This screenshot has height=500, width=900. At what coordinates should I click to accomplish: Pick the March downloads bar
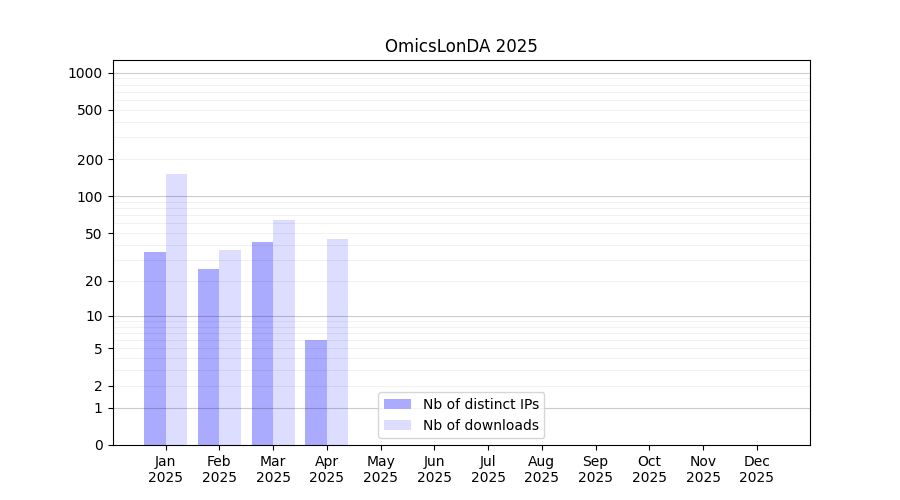pos(284,332)
